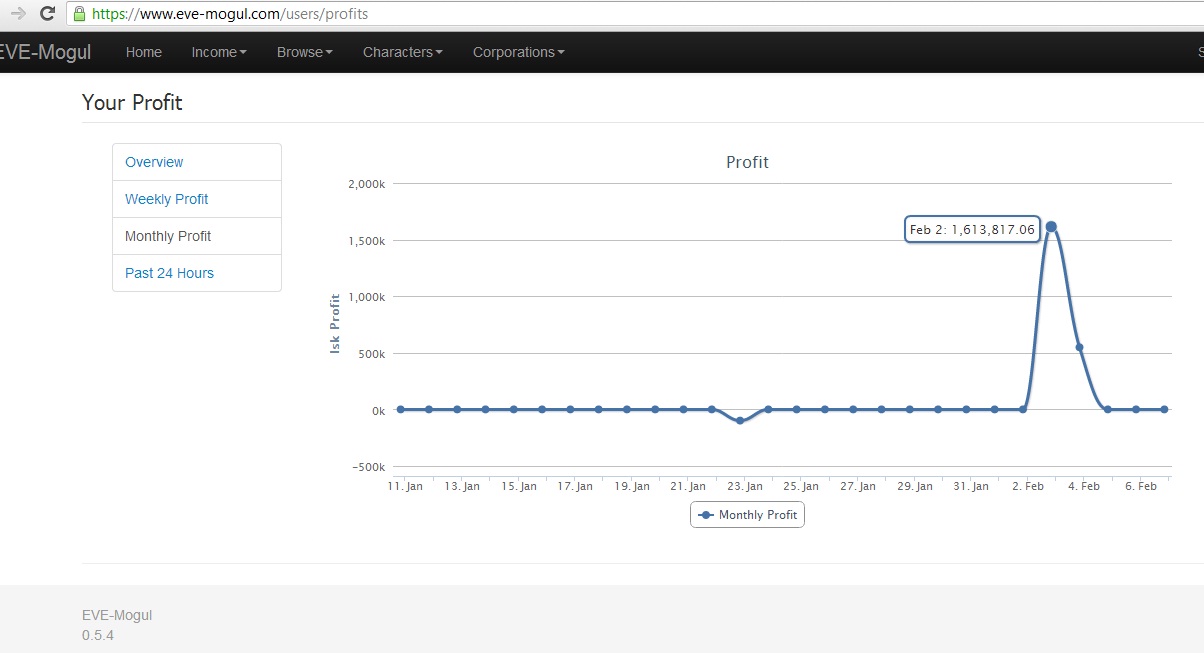Screen dimensions: 1204x653
Task: Open the Weekly Profit view
Action: (x=197, y=199)
